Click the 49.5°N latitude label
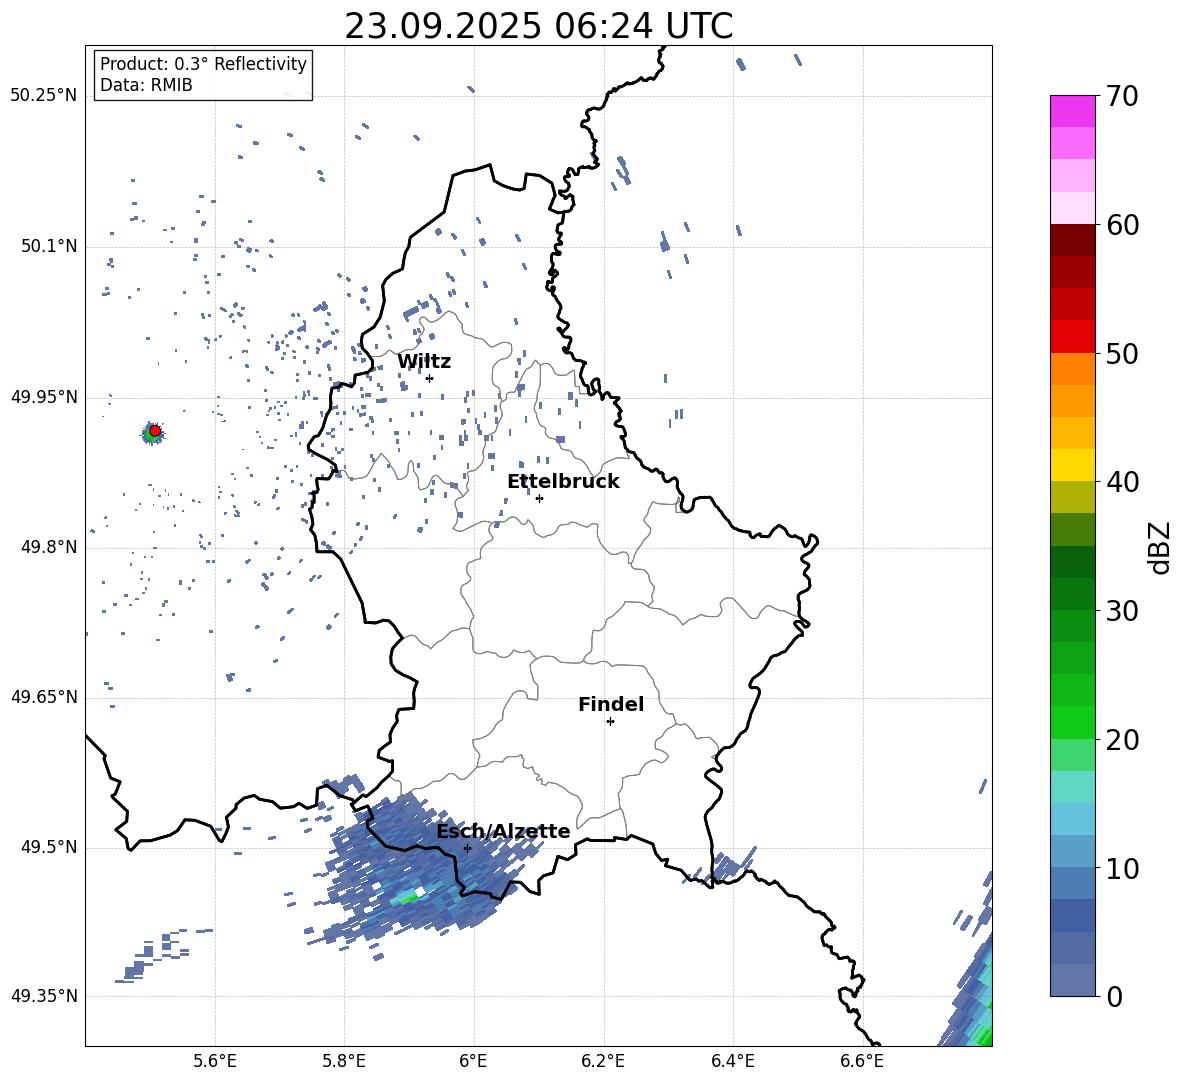 48,848
